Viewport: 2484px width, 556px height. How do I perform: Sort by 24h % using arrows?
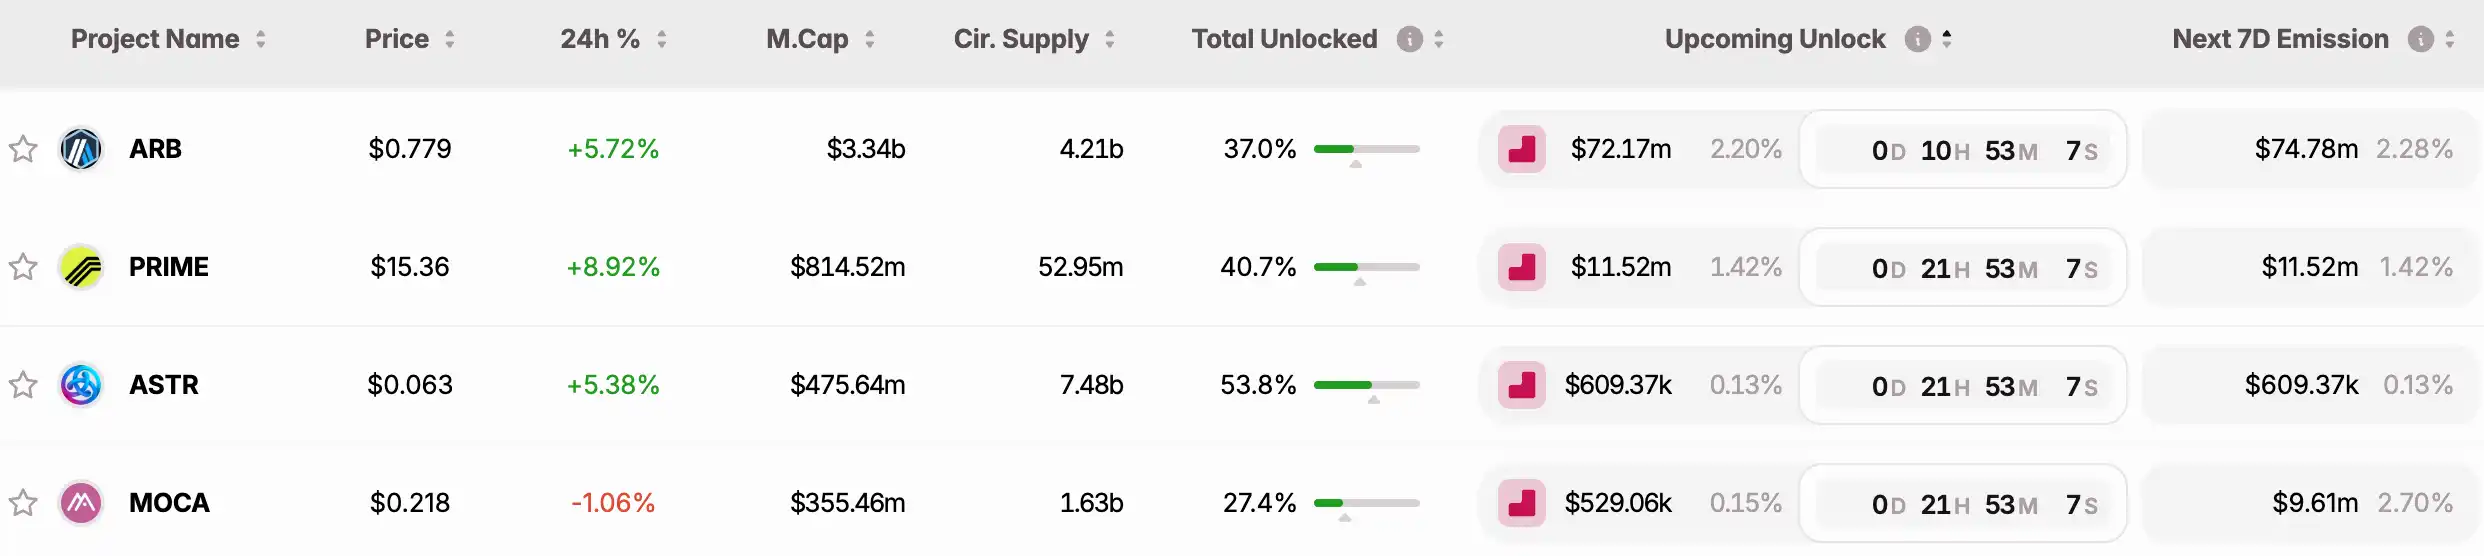coord(662,39)
